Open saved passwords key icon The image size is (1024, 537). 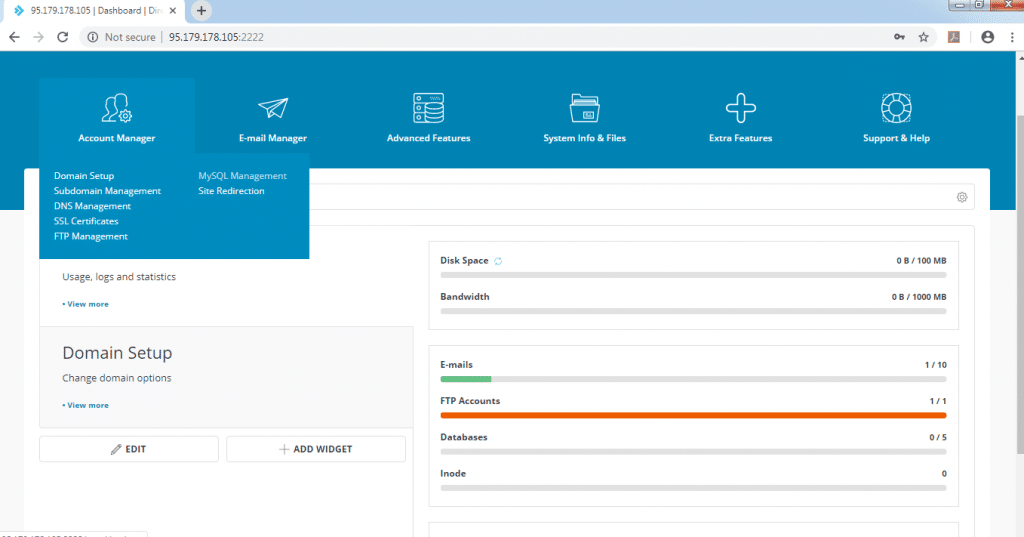[x=899, y=37]
